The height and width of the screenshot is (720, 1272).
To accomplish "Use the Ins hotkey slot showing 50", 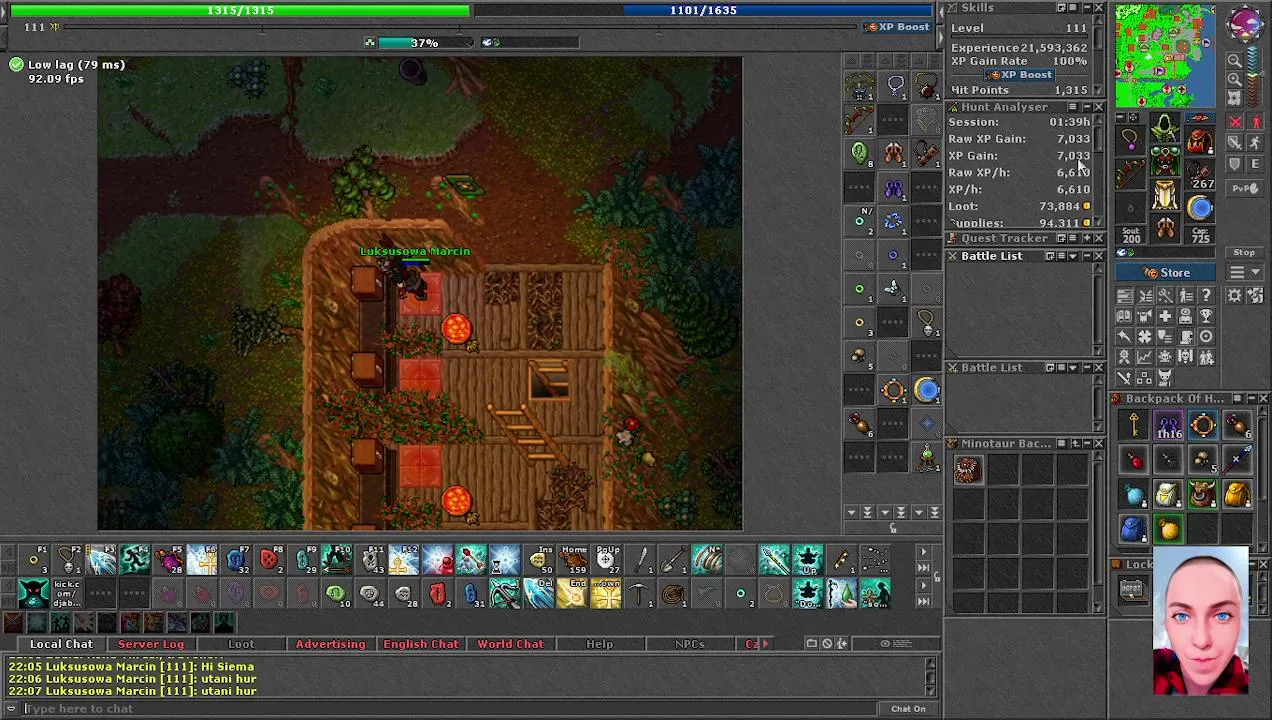I will (539, 560).
